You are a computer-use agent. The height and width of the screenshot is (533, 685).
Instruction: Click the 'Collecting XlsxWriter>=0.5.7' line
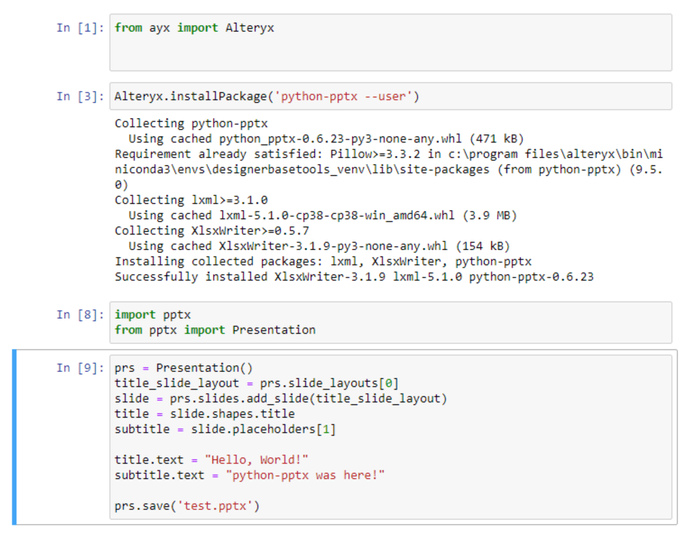click(212, 231)
